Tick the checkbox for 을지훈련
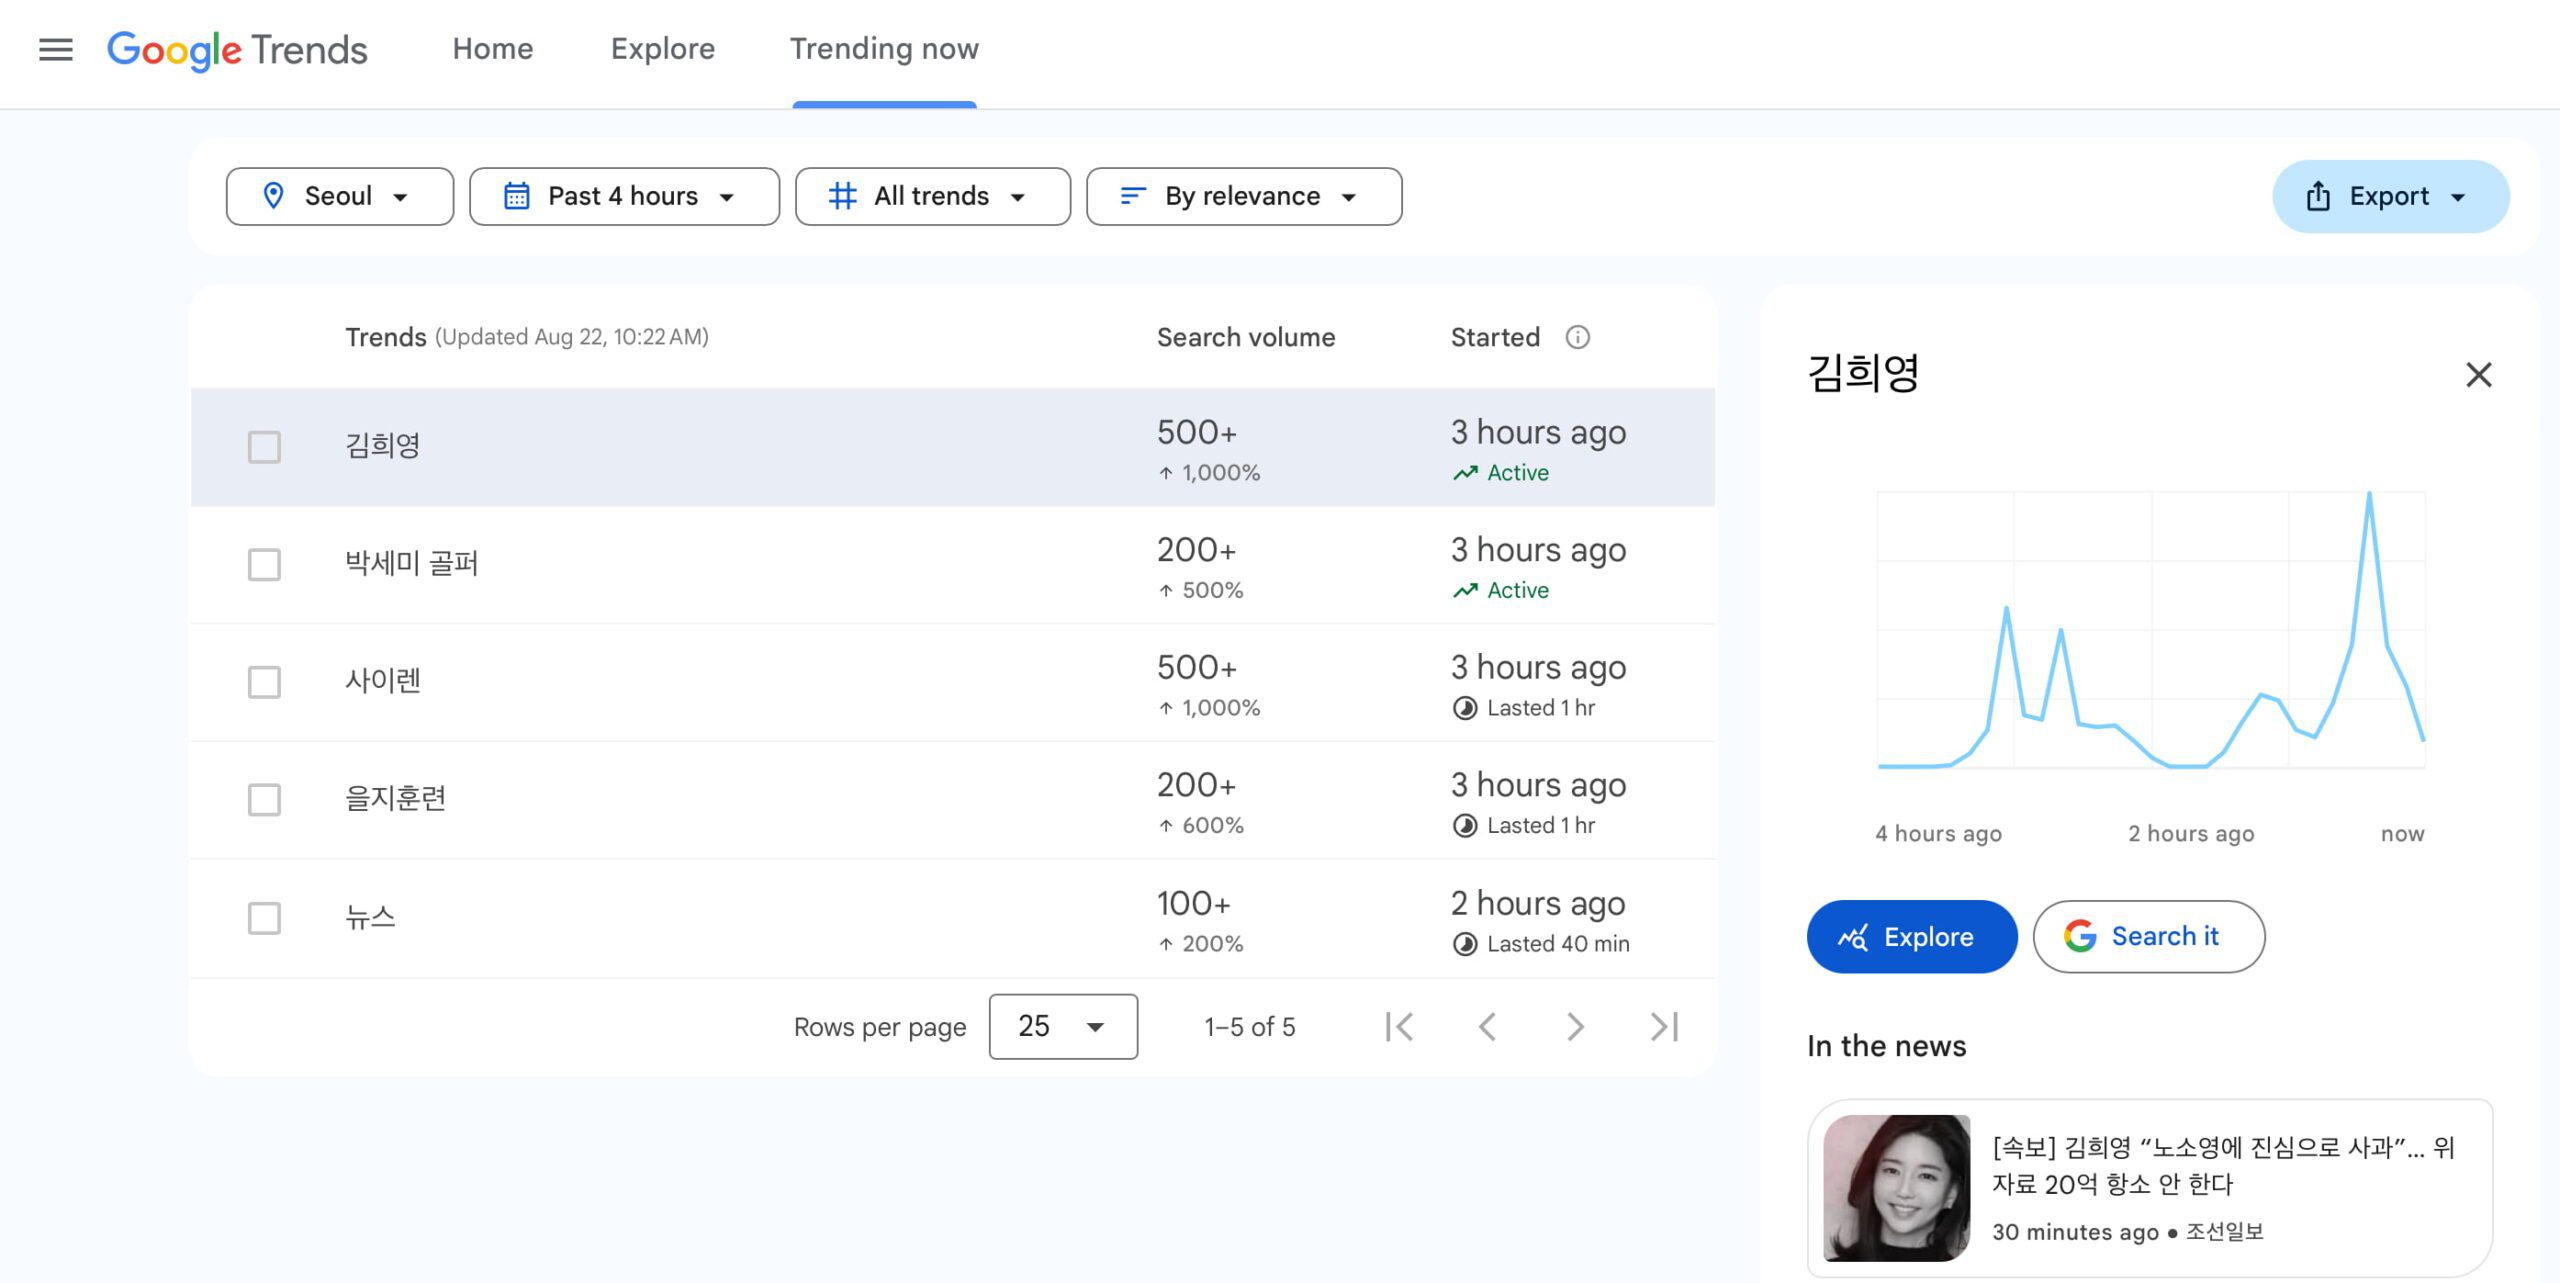2560x1283 pixels. (264, 800)
